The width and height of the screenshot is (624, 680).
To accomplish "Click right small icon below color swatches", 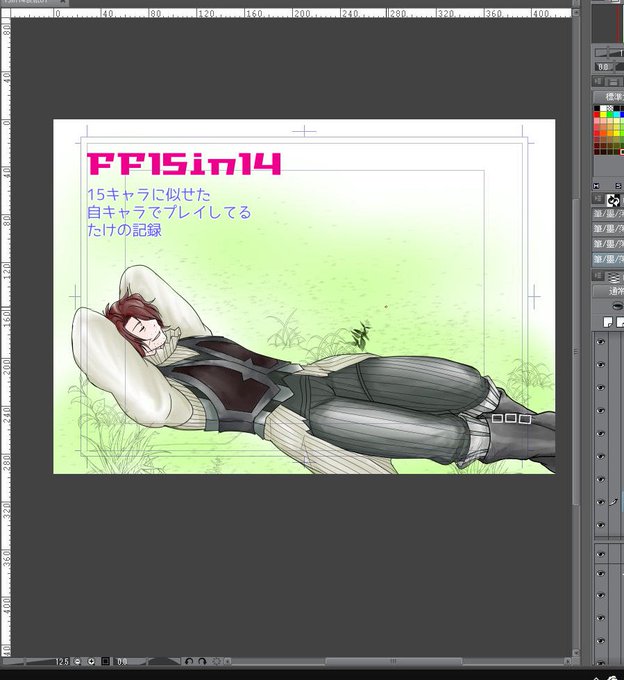I will click(618, 186).
